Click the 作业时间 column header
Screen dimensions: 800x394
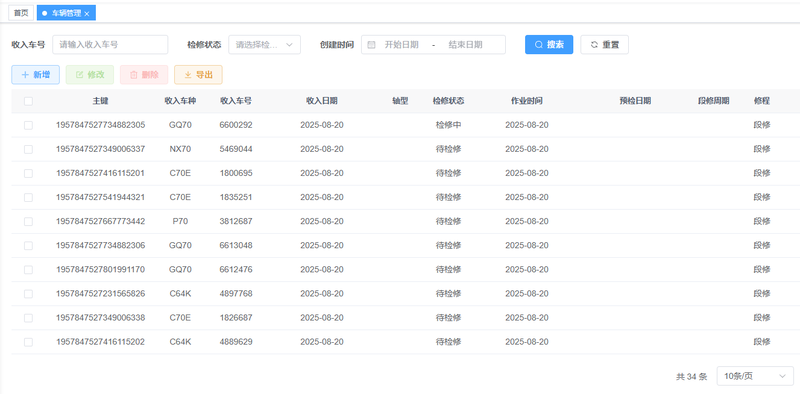(x=527, y=101)
